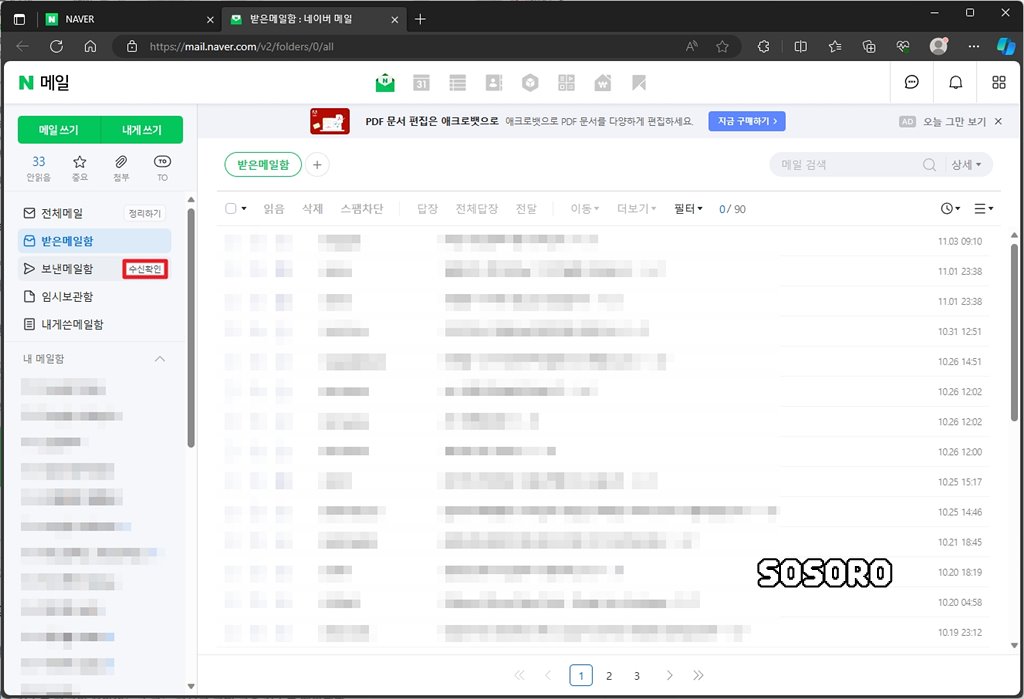Jump to last page double arrow
Screen dimensions: 1024x699
pyautogui.click(x=698, y=675)
